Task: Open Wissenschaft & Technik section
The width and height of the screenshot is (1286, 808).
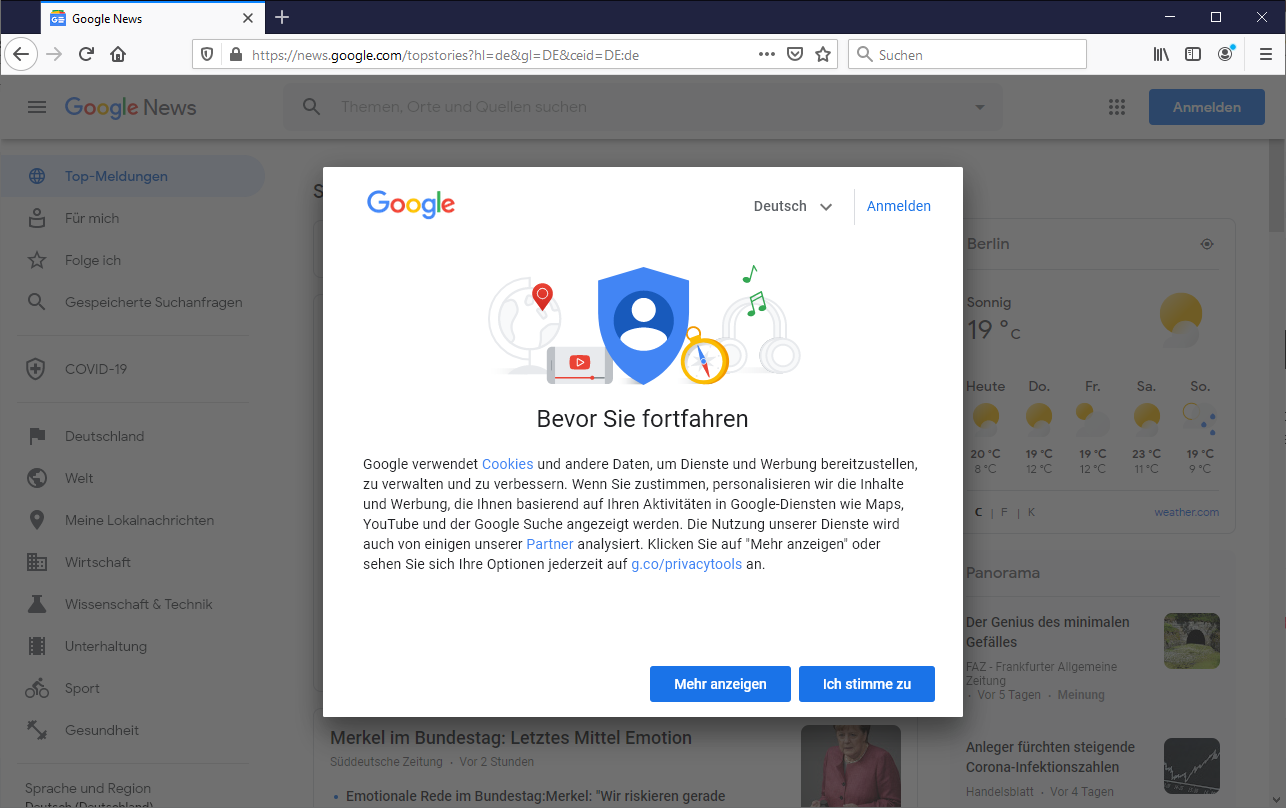Action: tap(132, 604)
